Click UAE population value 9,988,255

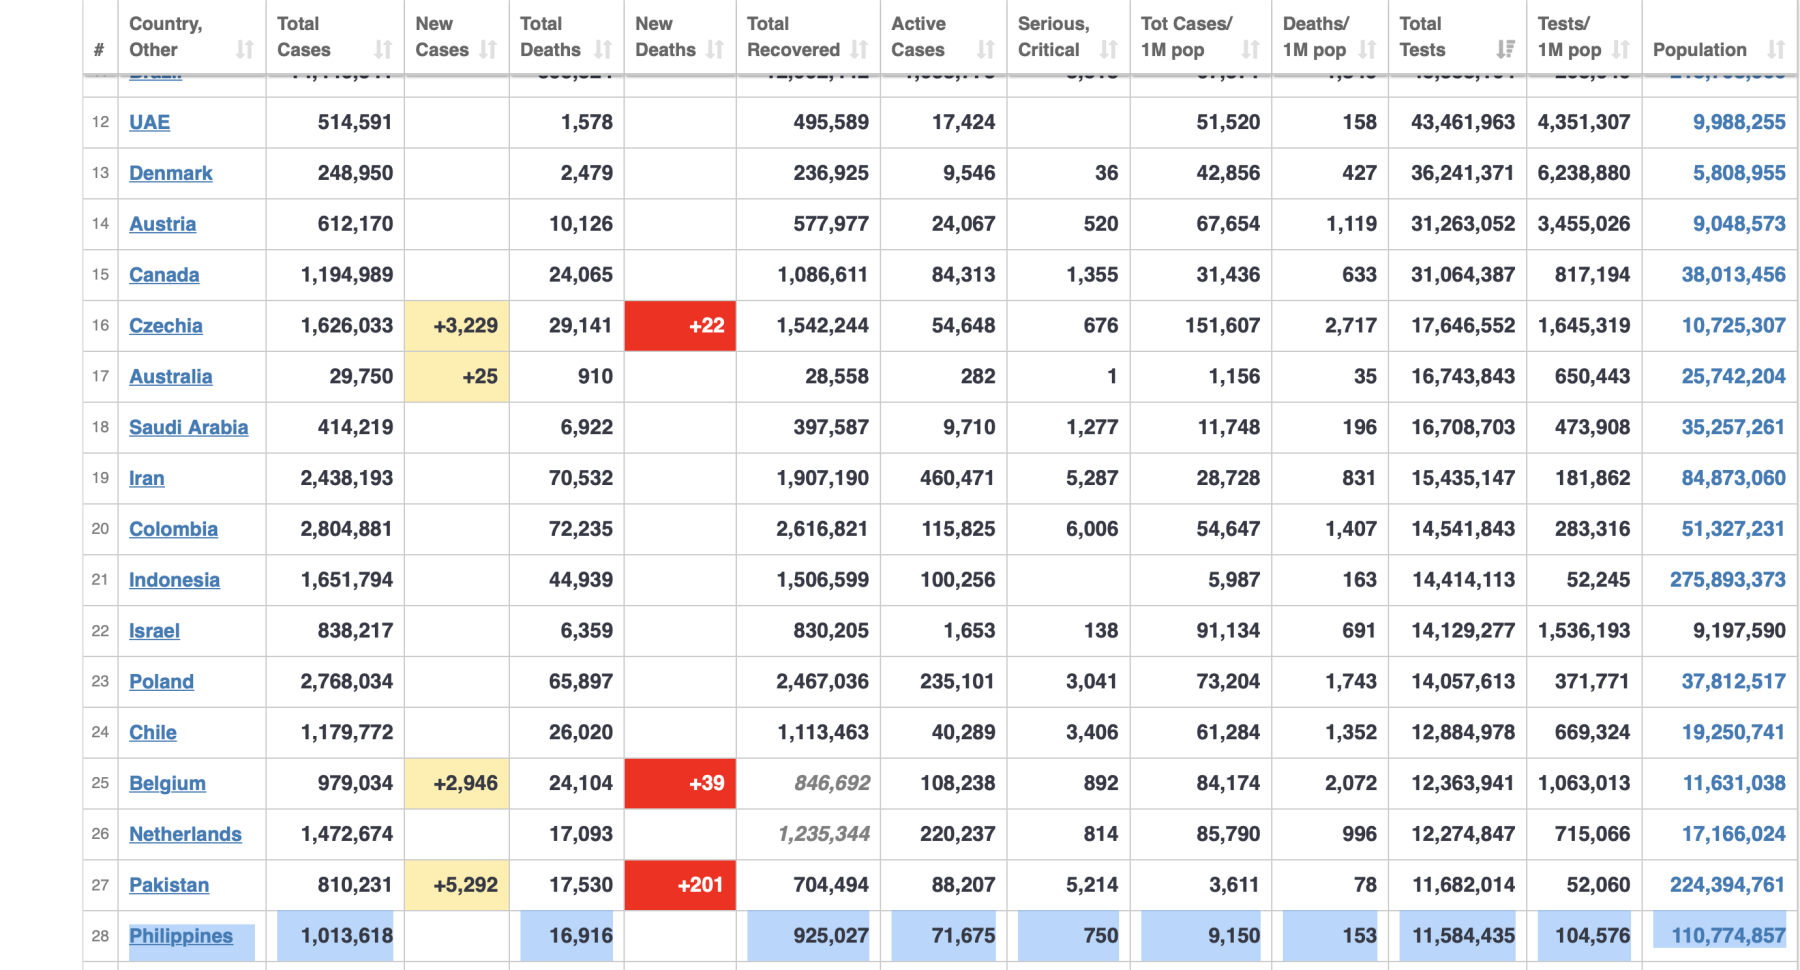[x=1739, y=122]
